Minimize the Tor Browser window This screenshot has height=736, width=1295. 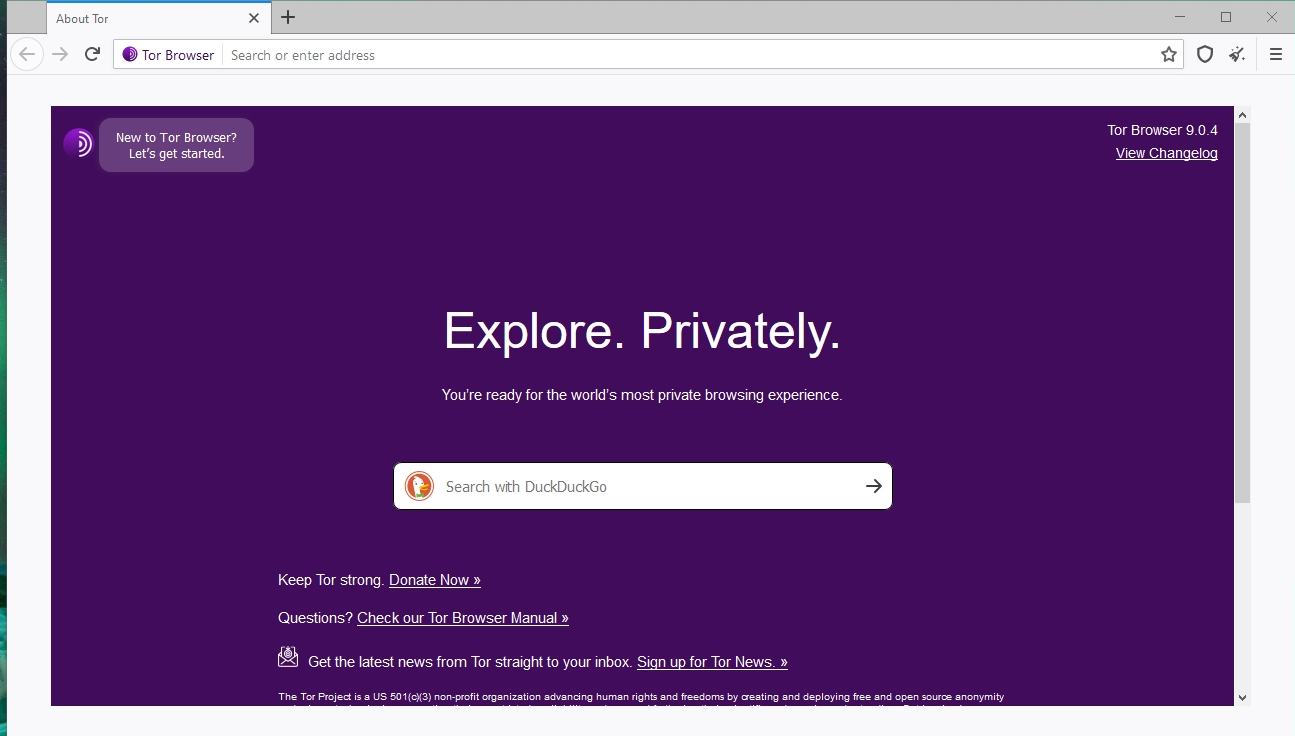pos(1180,17)
